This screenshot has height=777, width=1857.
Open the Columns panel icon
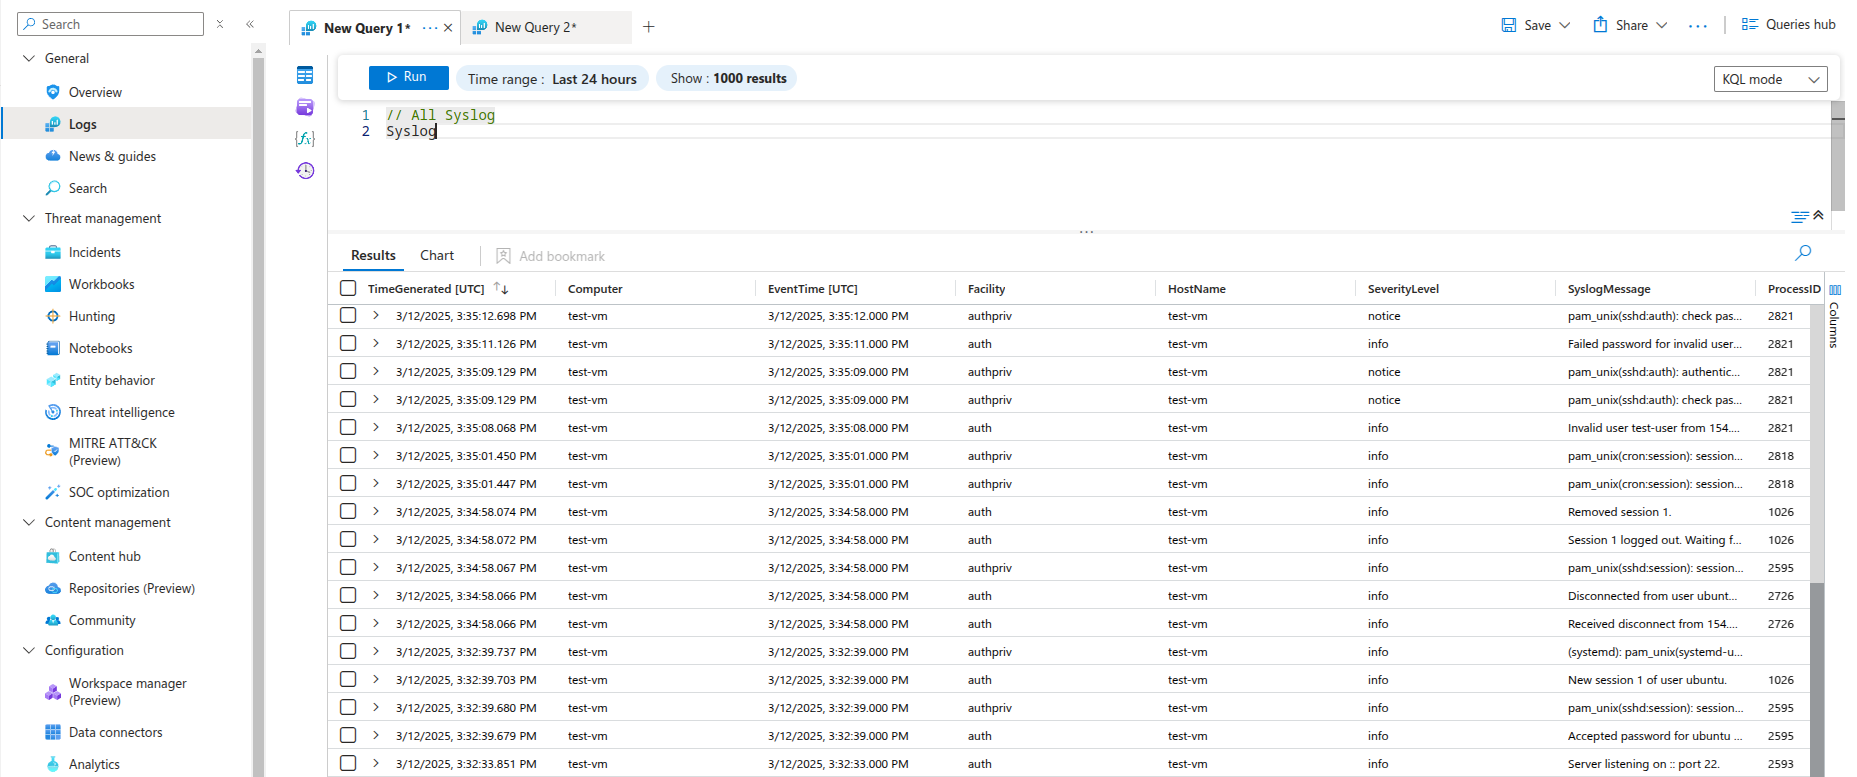tap(1835, 290)
